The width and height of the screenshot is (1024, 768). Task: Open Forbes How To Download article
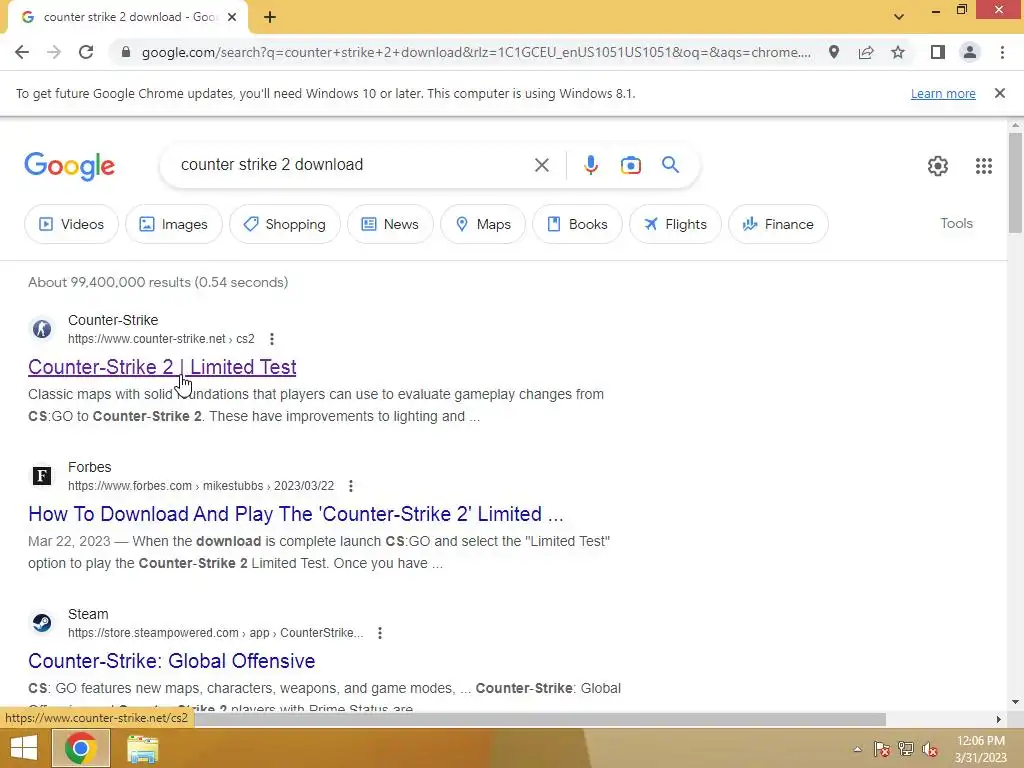point(295,514)
